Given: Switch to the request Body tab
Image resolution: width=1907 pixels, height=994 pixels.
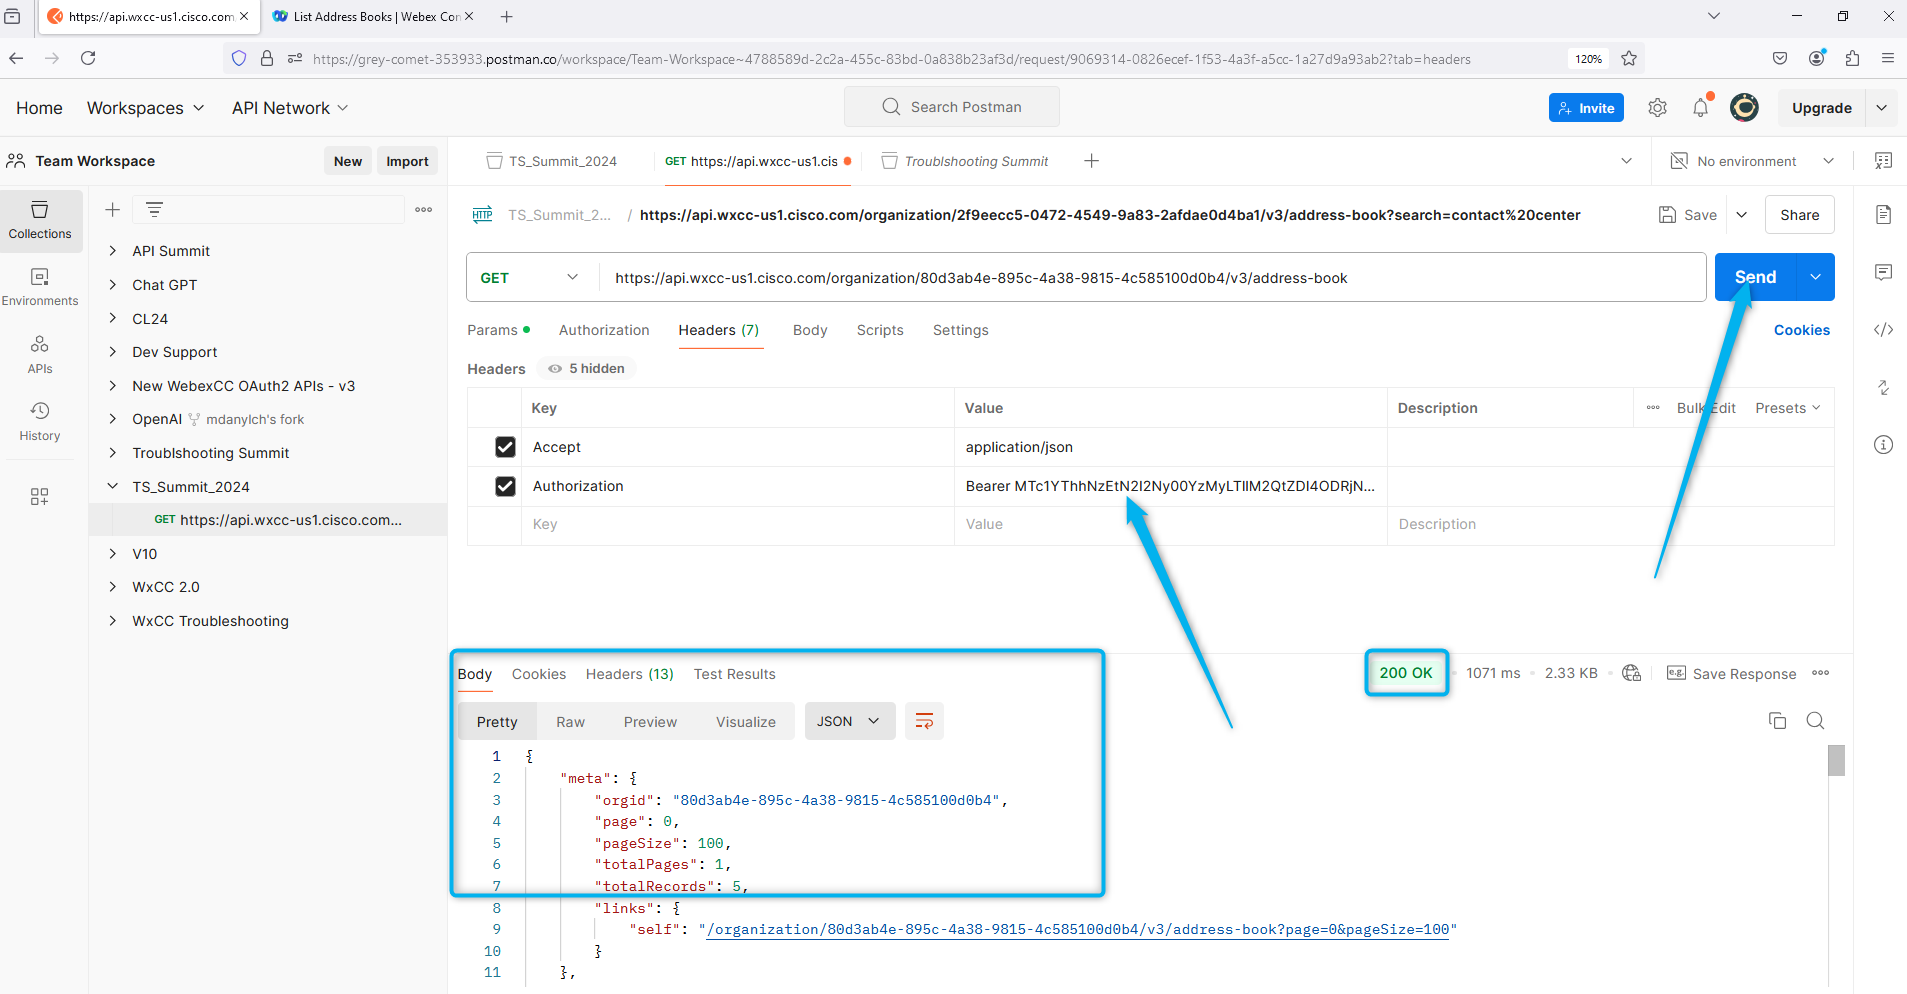Looking at the screenshot, I should coord(810,330).
